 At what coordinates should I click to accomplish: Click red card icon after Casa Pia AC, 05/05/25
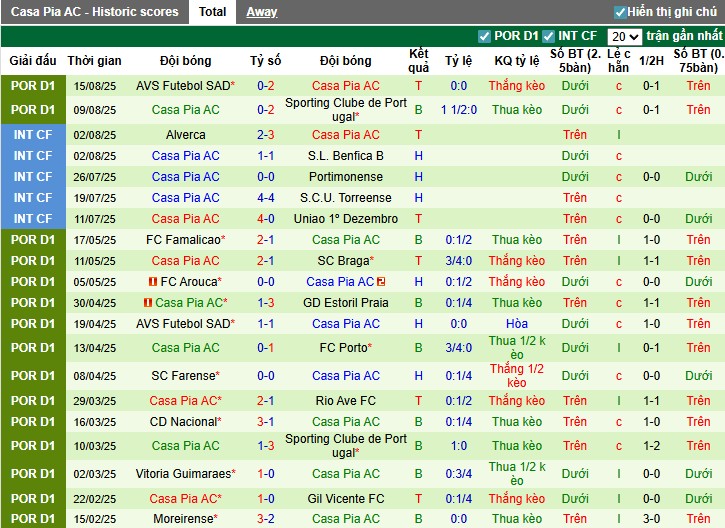click(383, 282)
